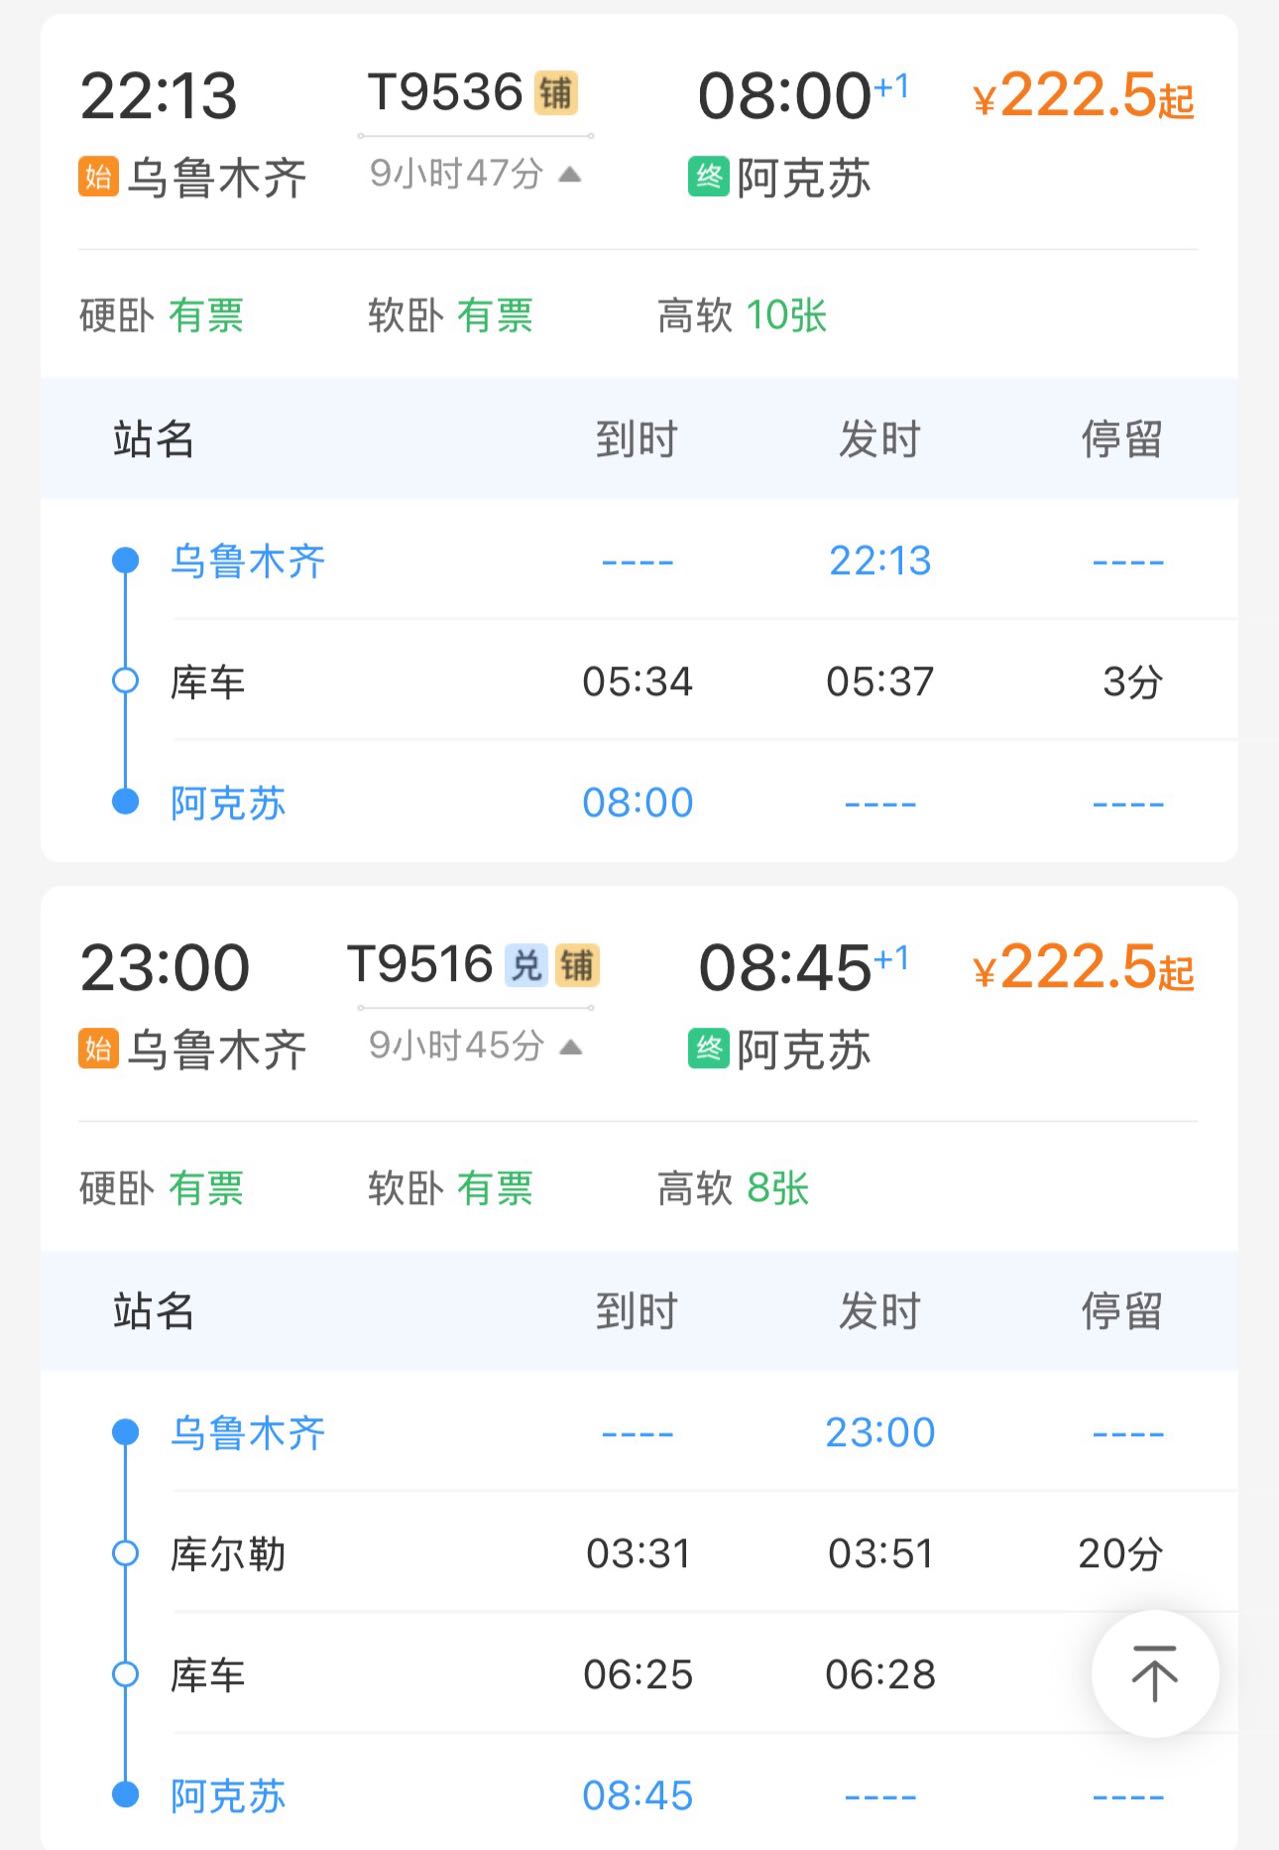Screen dimensions: 1279x1850
Task: Open the 库尔勒 stop row
Action: coord(228,1554)
